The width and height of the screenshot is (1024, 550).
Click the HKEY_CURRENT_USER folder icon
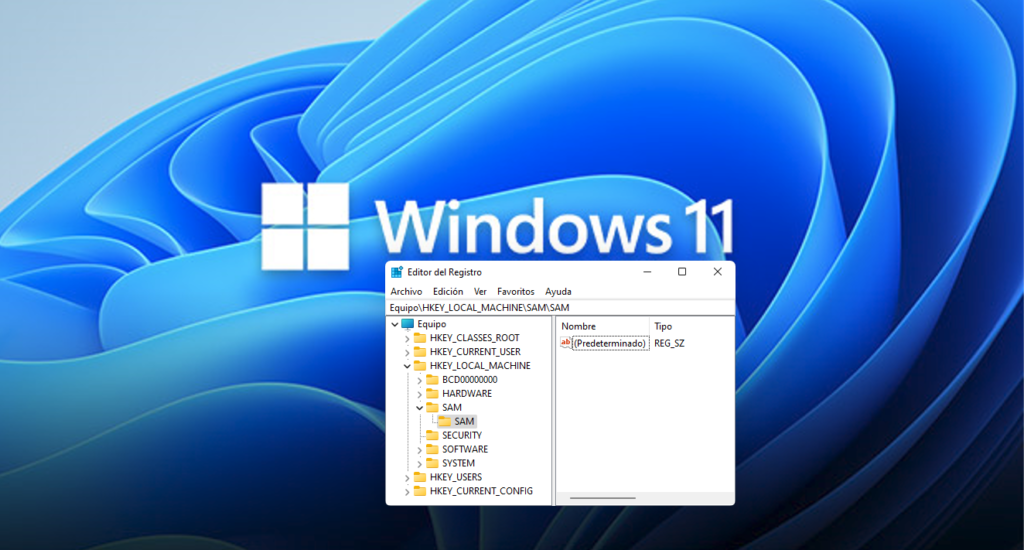(420, 351)
